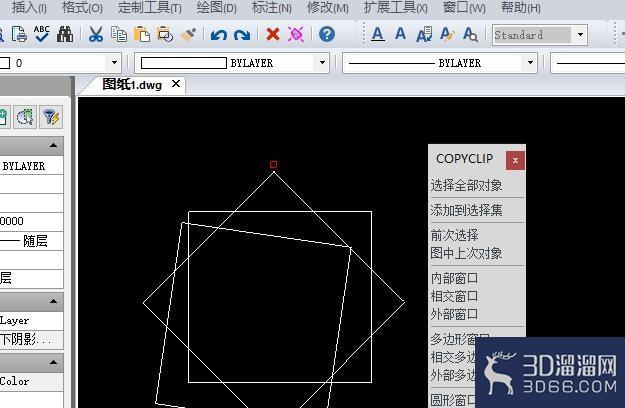
Task: Open the 绘图(D) menu
Action: point(216,8)
